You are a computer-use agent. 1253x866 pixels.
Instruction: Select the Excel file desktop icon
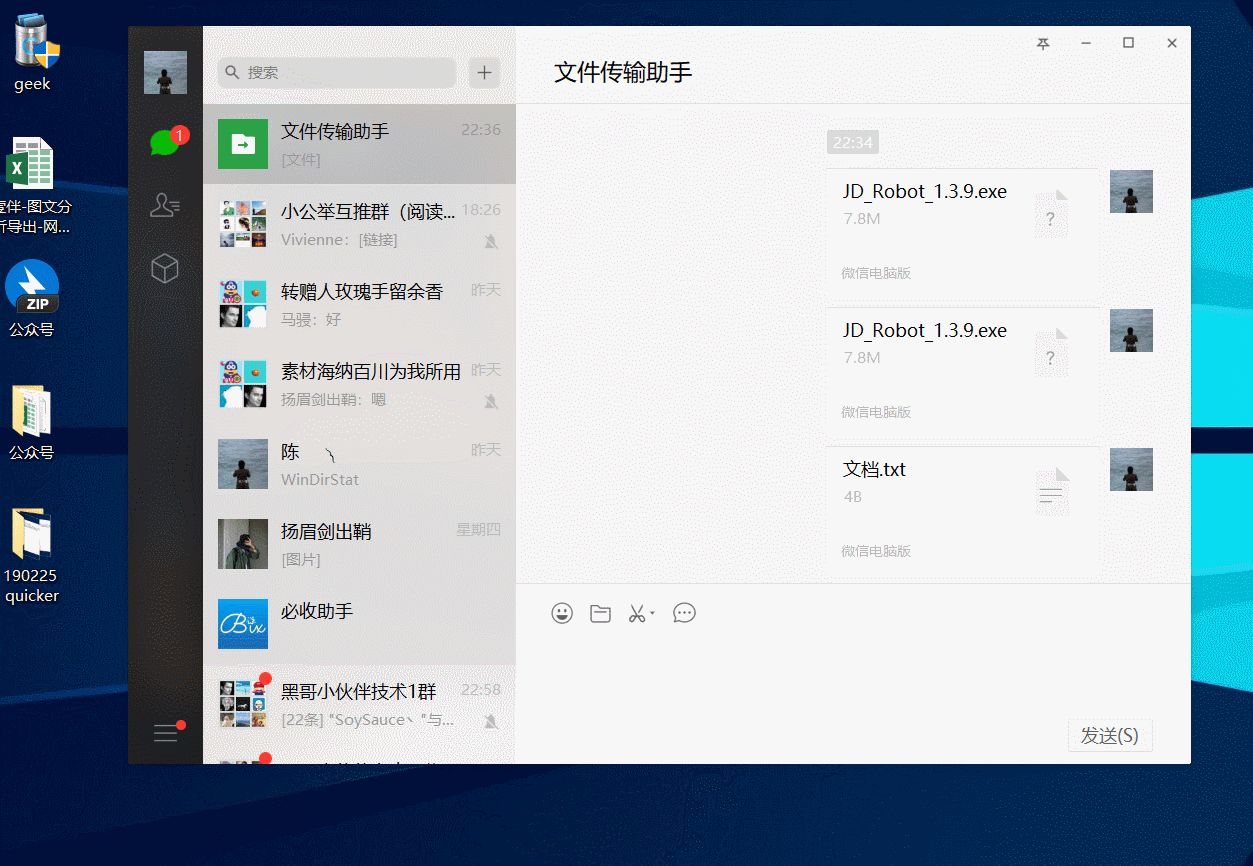pyautogui.click(x=33, y=186)
